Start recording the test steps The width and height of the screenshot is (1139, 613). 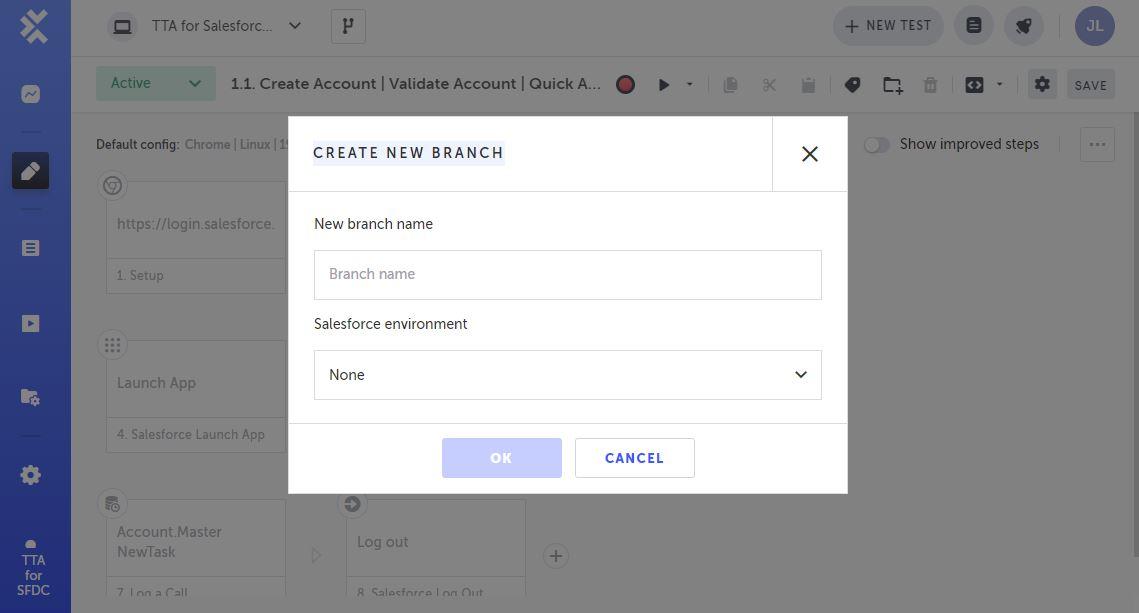point(625,84)
